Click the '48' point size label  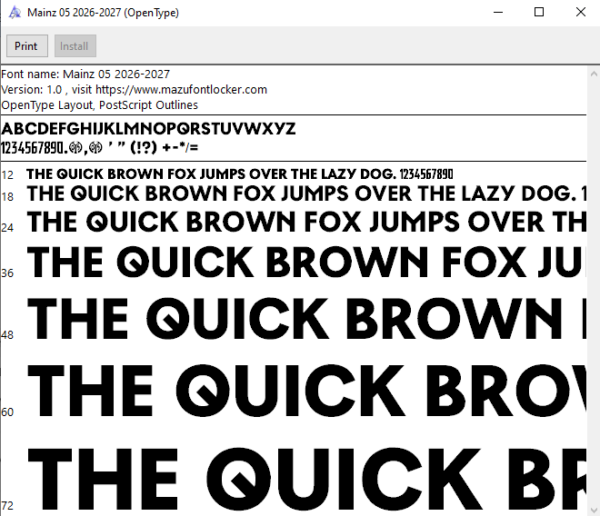[7, 335]
